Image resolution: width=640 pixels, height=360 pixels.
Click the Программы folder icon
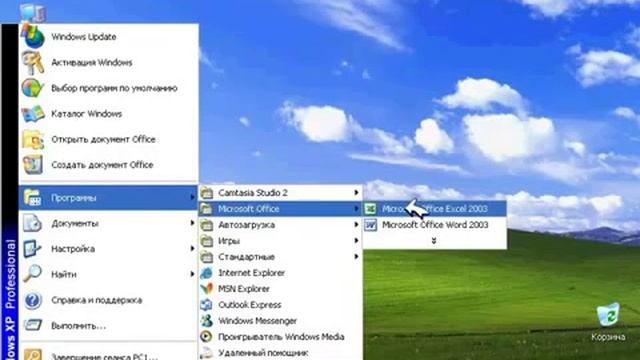pyautogui.click(x=32, y=198)
